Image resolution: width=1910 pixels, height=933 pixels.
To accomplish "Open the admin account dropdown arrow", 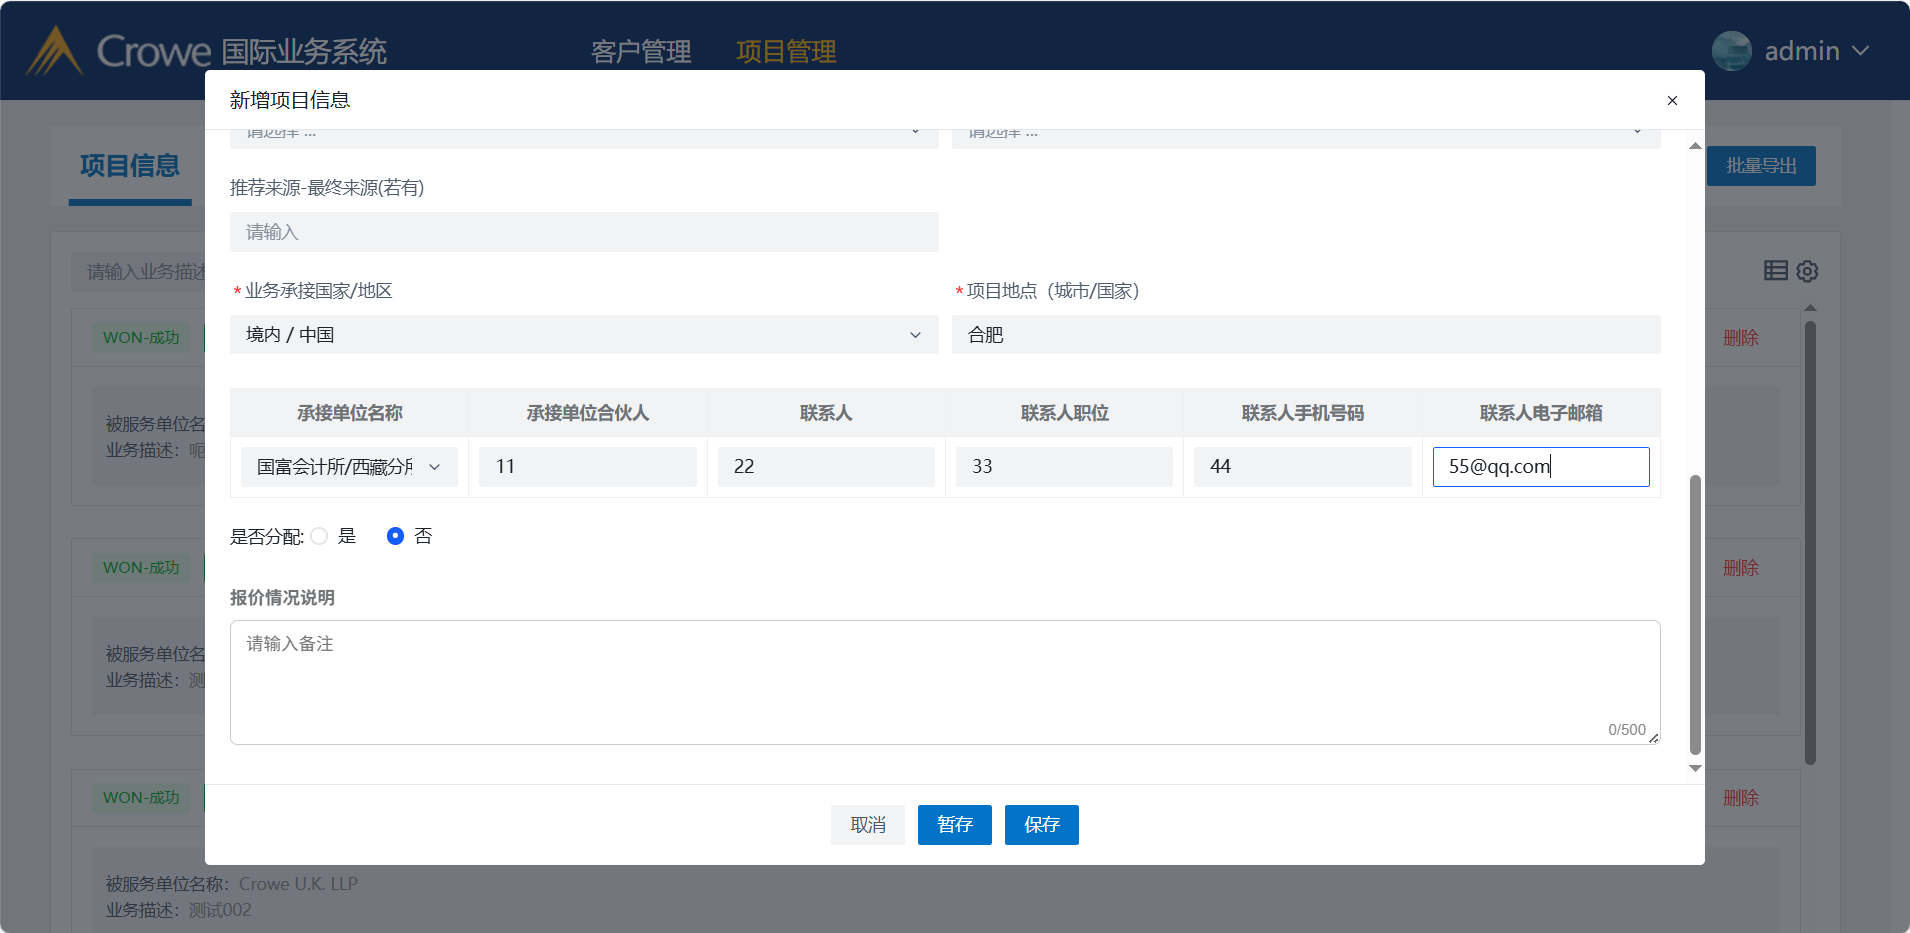I will pos(1860,51).
